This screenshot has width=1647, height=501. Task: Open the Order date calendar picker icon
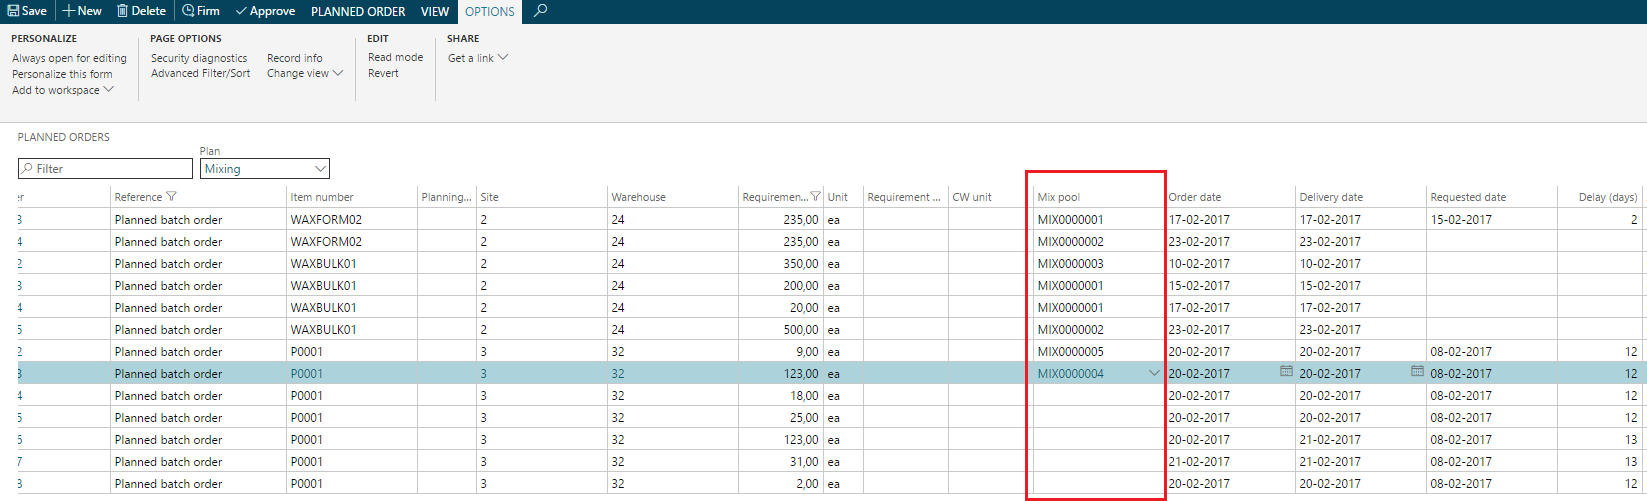click(x=1286, y=372)
